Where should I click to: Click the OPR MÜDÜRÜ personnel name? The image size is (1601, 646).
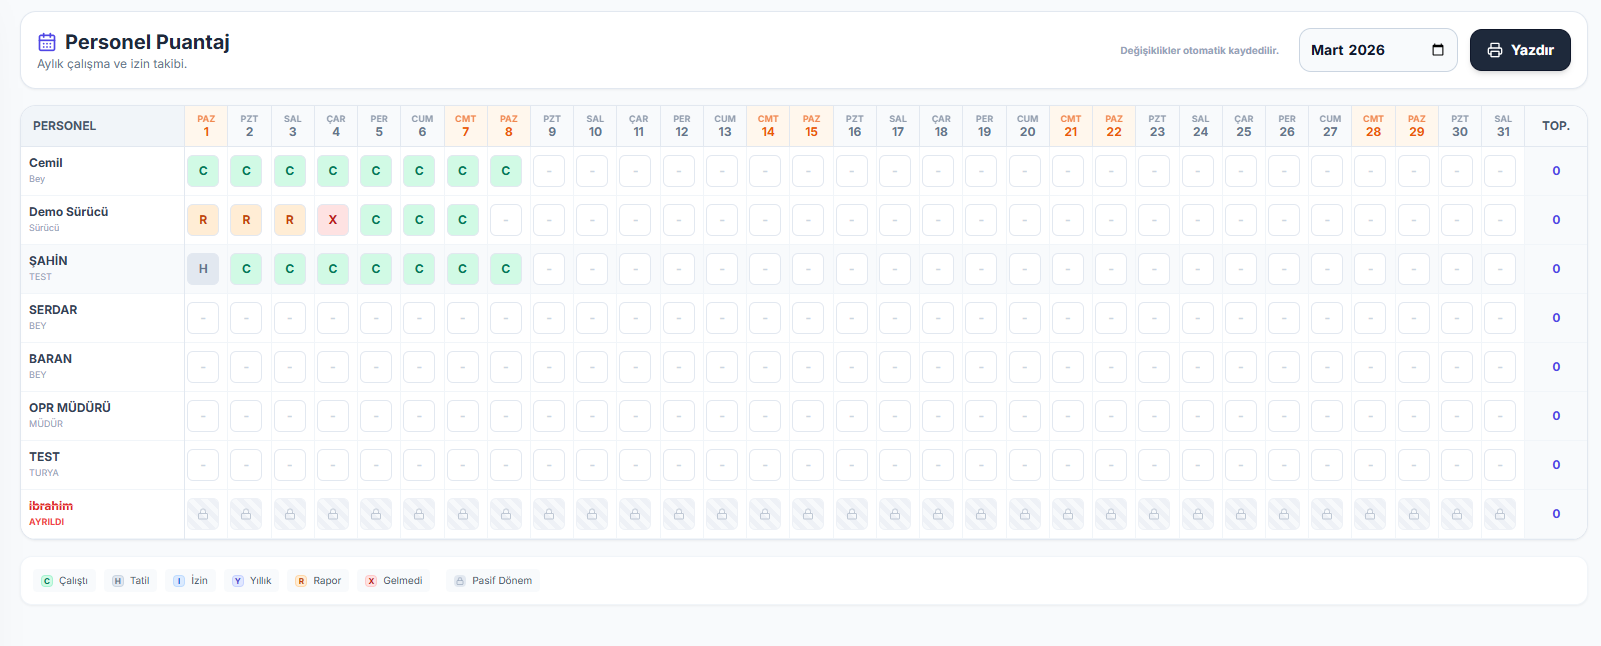pos(70,408)
